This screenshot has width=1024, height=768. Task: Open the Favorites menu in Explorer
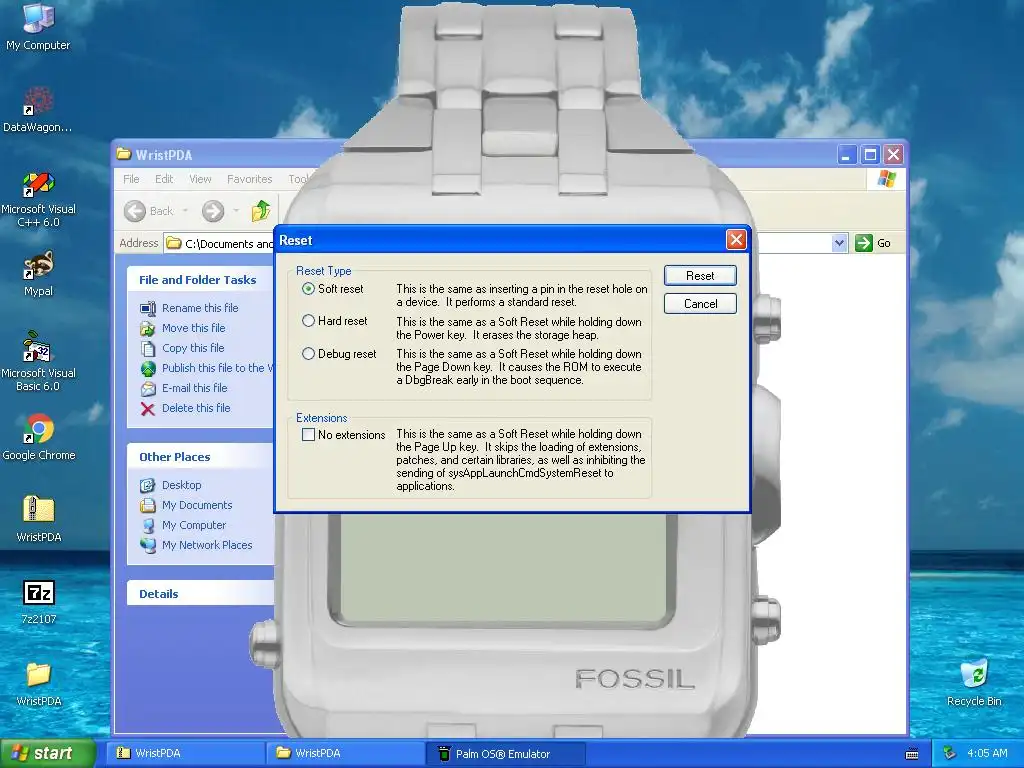pos(249,179)
